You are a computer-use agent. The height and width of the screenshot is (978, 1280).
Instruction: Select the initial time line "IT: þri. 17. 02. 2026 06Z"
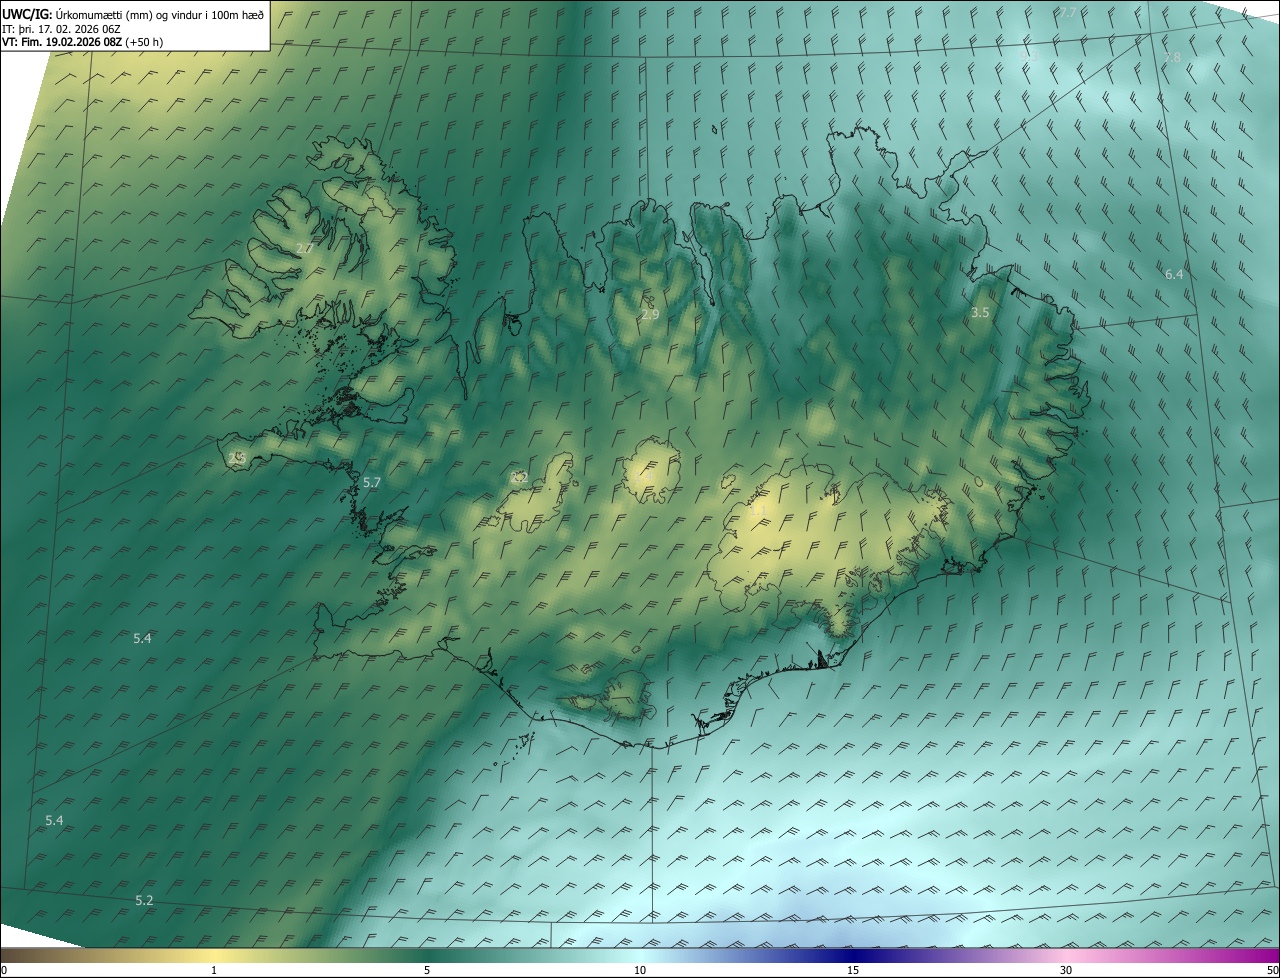62,28
